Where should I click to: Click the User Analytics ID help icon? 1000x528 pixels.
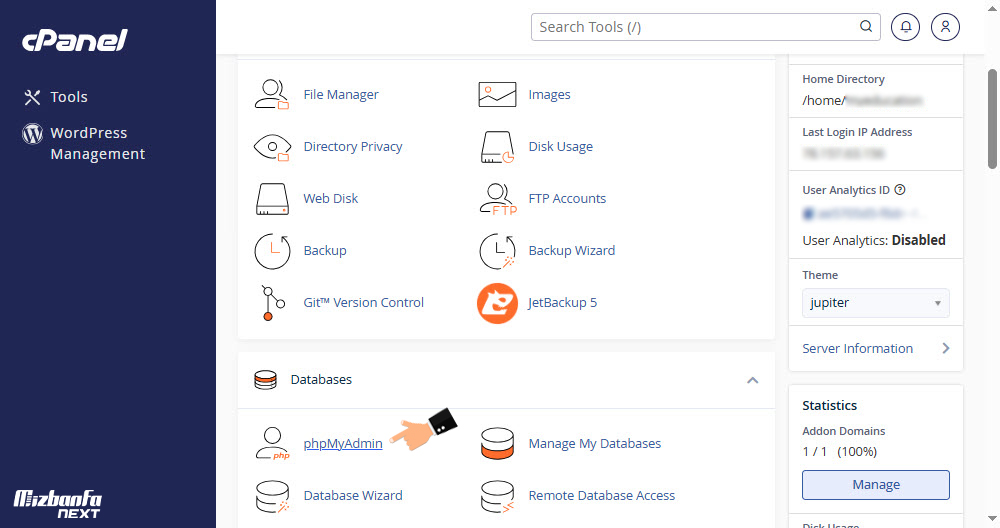click(900, 190)
